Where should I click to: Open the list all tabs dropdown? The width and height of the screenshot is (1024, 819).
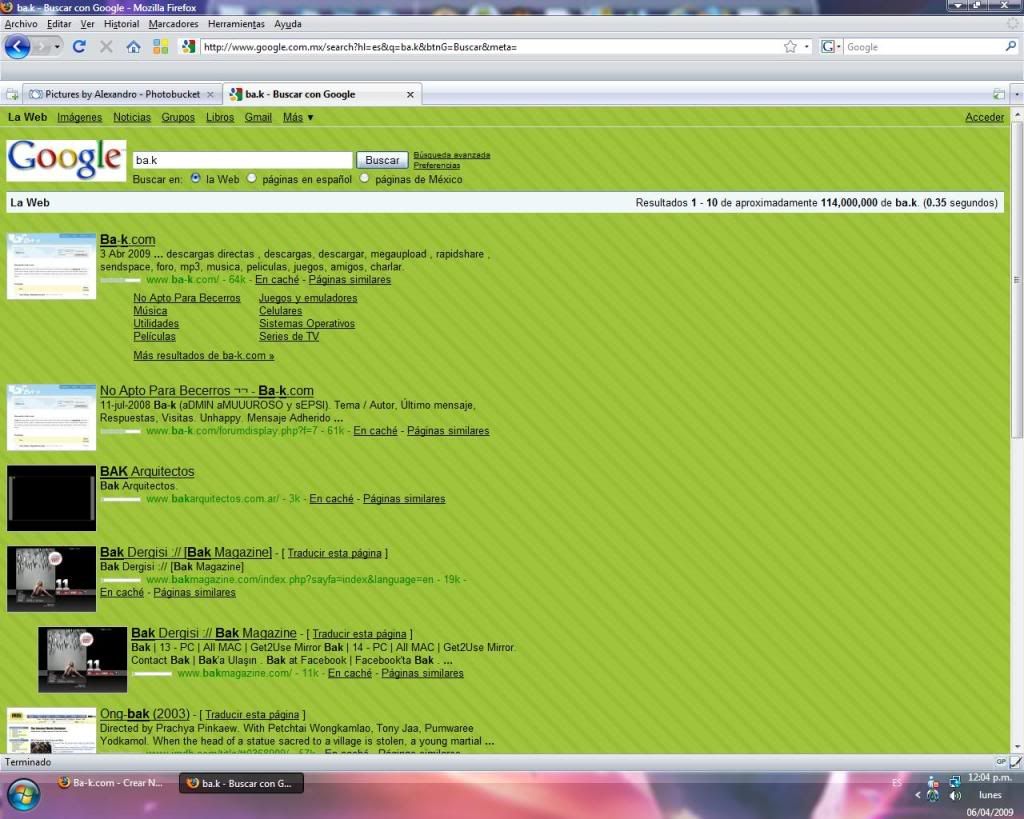(x=1017, y=95)
